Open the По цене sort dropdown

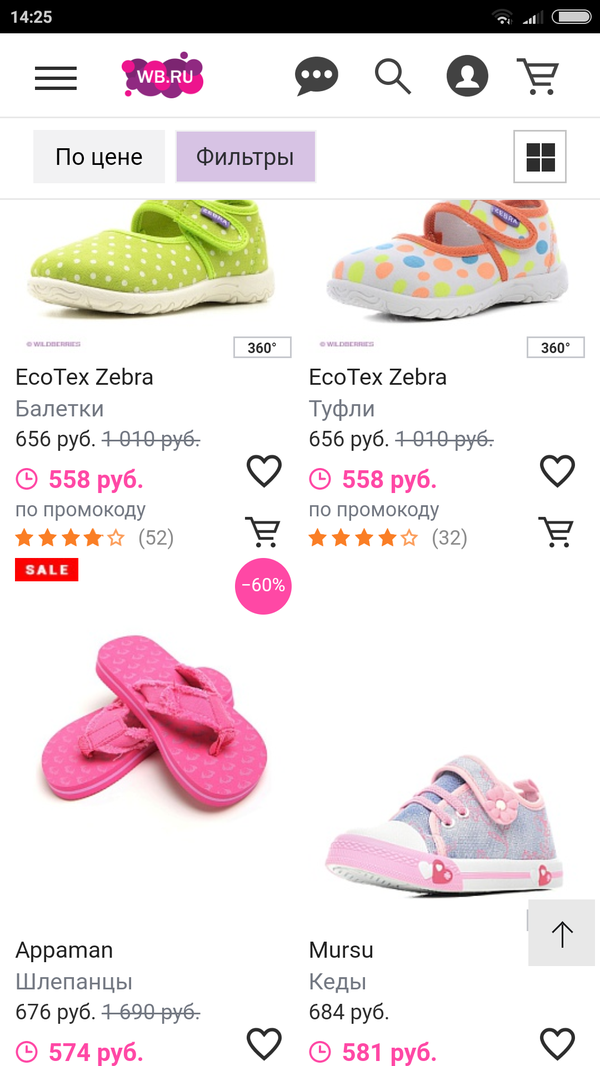pos(99,157)
